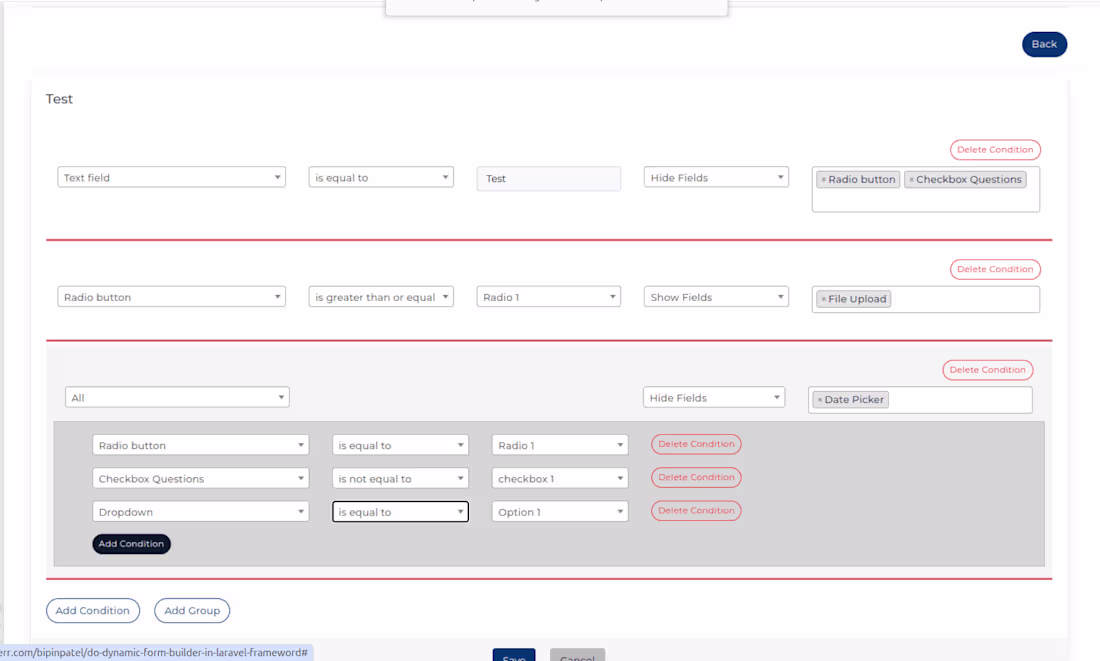The width and height of the screenshot is (1100, 661).
Task: Open Radio button field dropdown in second condition
Action: 171,297
